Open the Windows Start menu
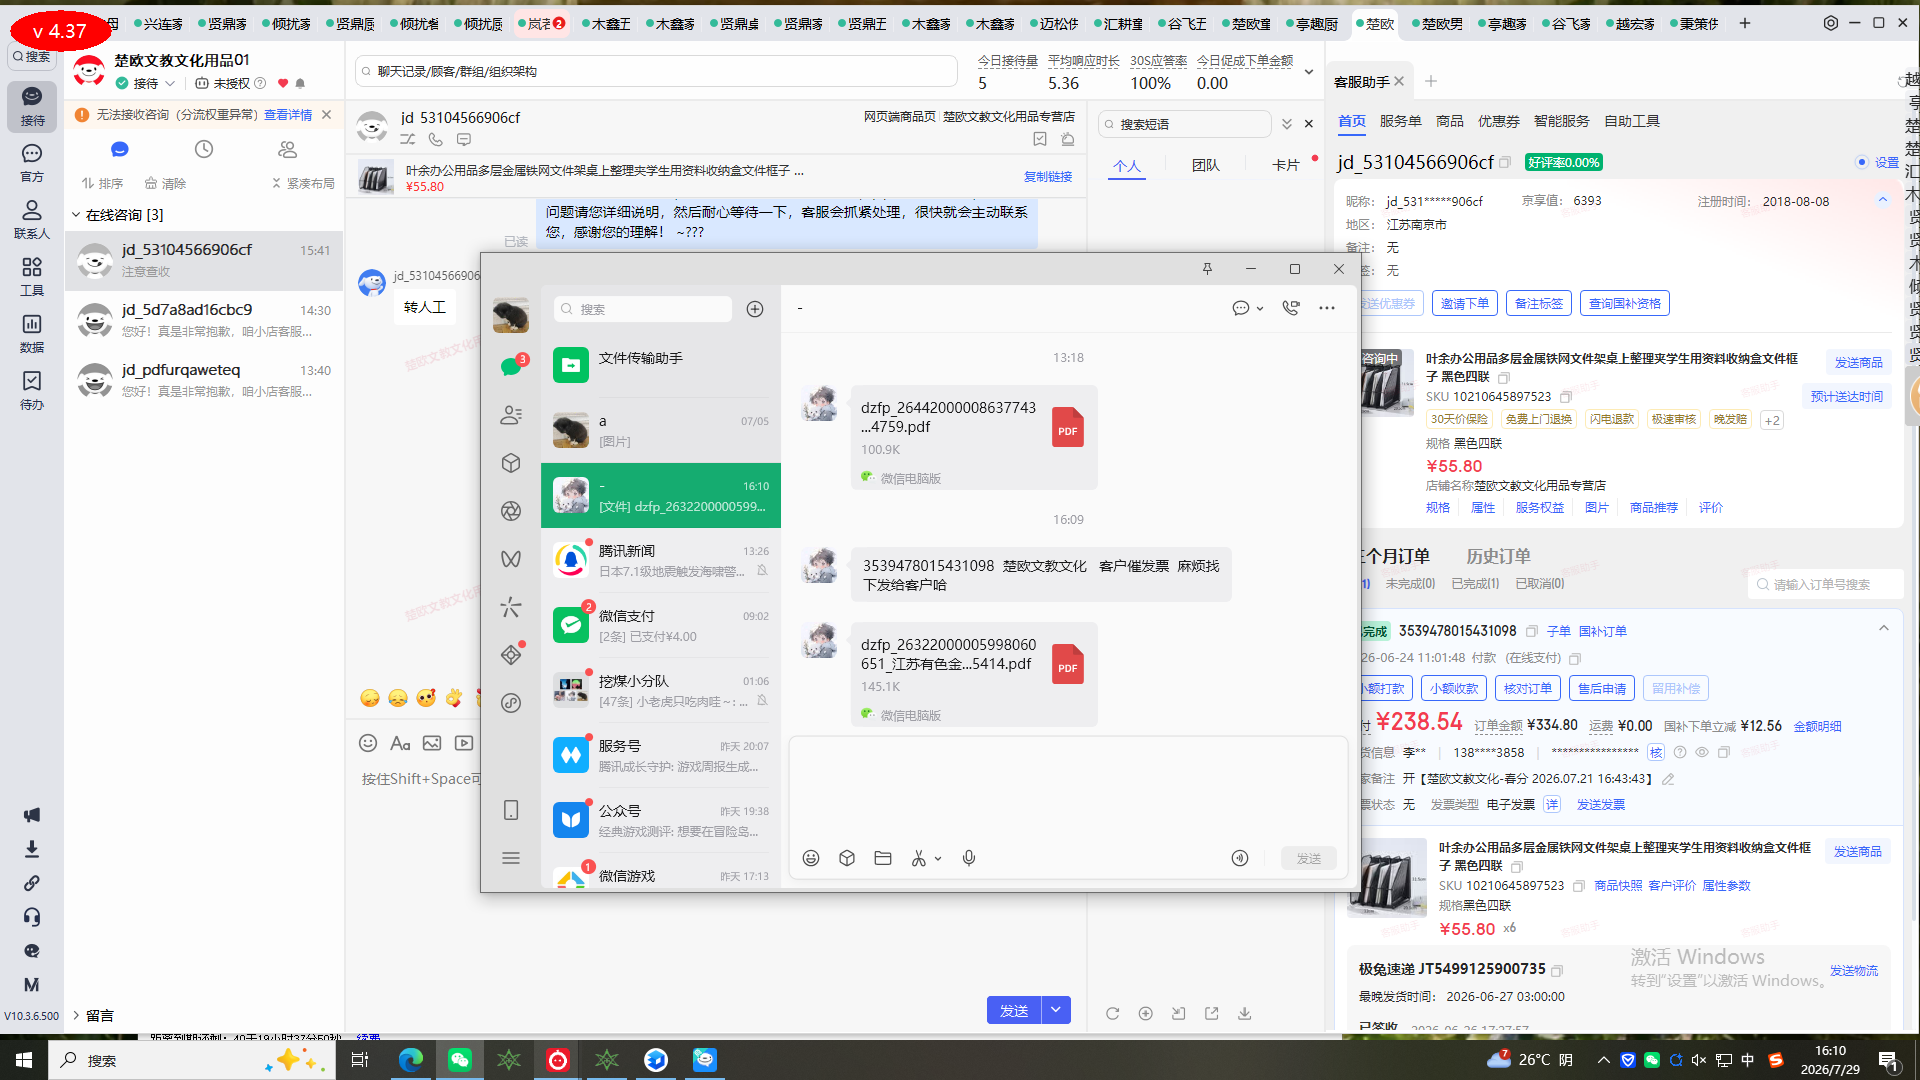This screenshot has width=1920, height=1080. [24, 1060]
